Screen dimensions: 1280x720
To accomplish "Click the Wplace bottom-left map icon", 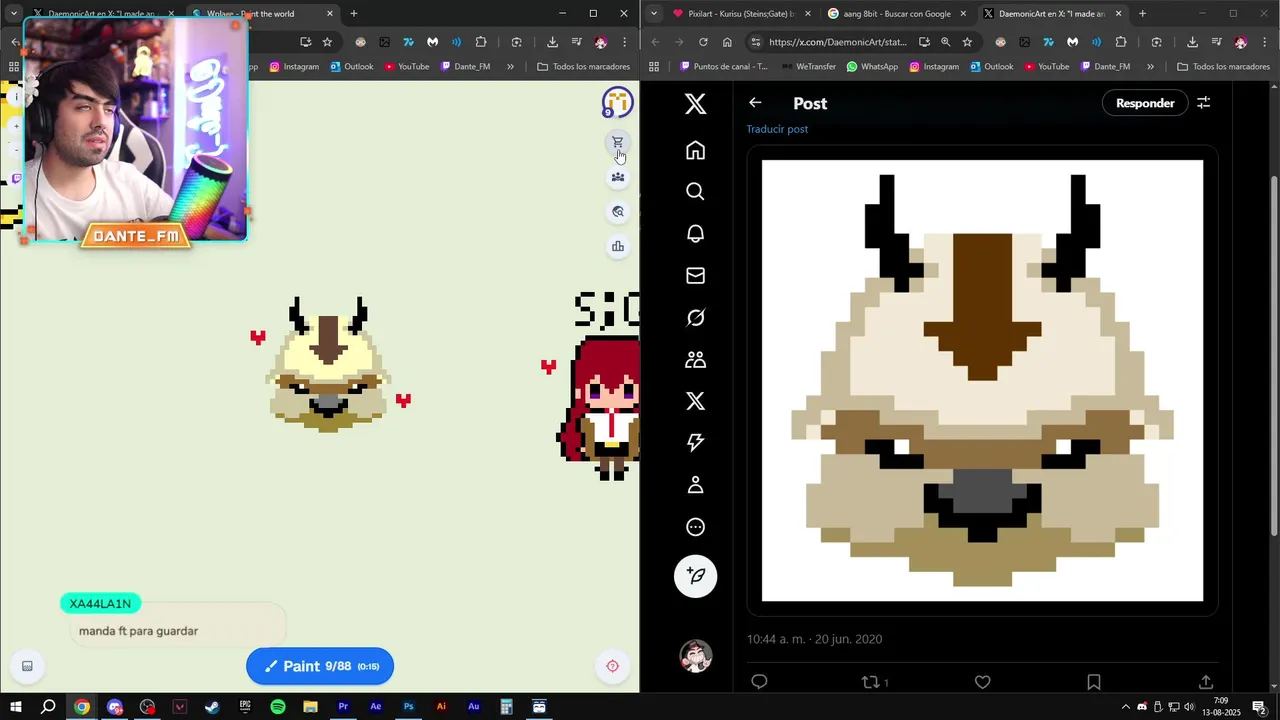I will coord(27,666).
